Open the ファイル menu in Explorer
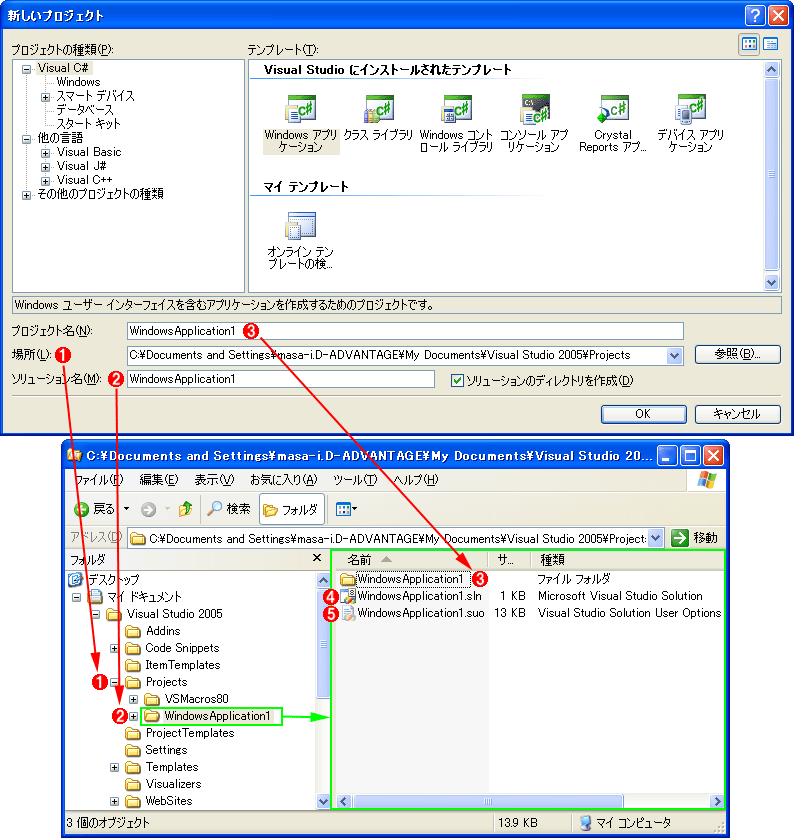The width and height of the screenshot is (794, 838). tap(98, 479)
